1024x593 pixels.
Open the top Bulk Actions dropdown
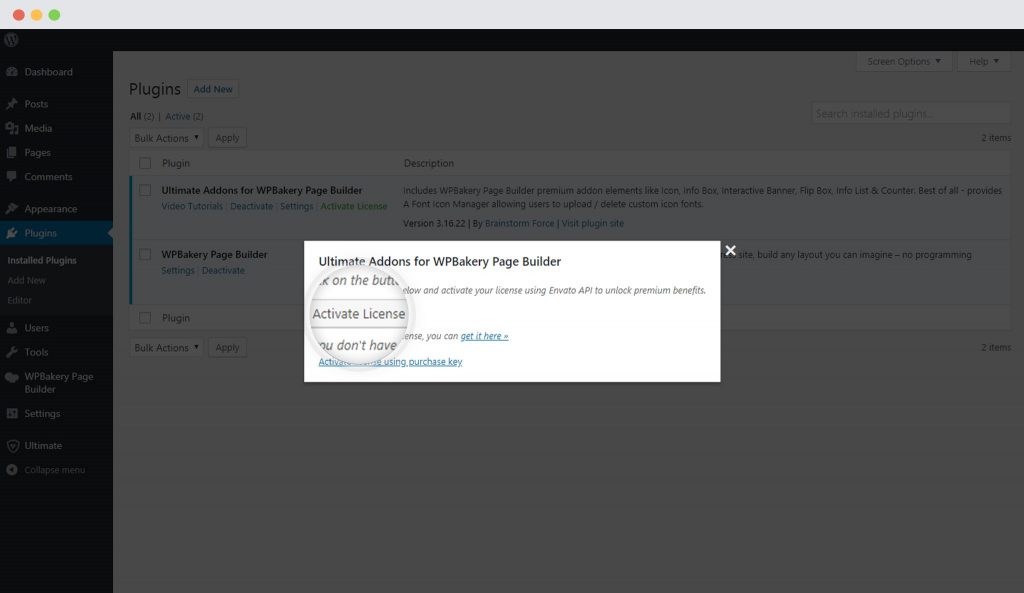coord(167,138)
